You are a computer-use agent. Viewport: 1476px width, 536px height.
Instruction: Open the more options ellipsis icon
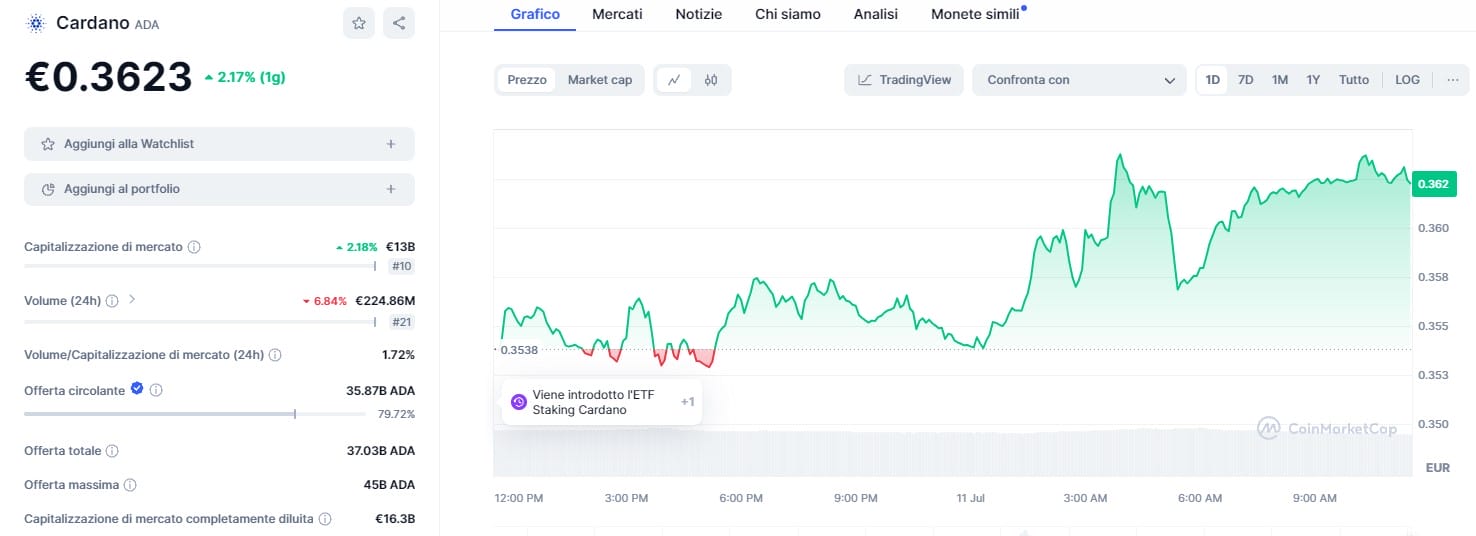tap(1453, 80)
